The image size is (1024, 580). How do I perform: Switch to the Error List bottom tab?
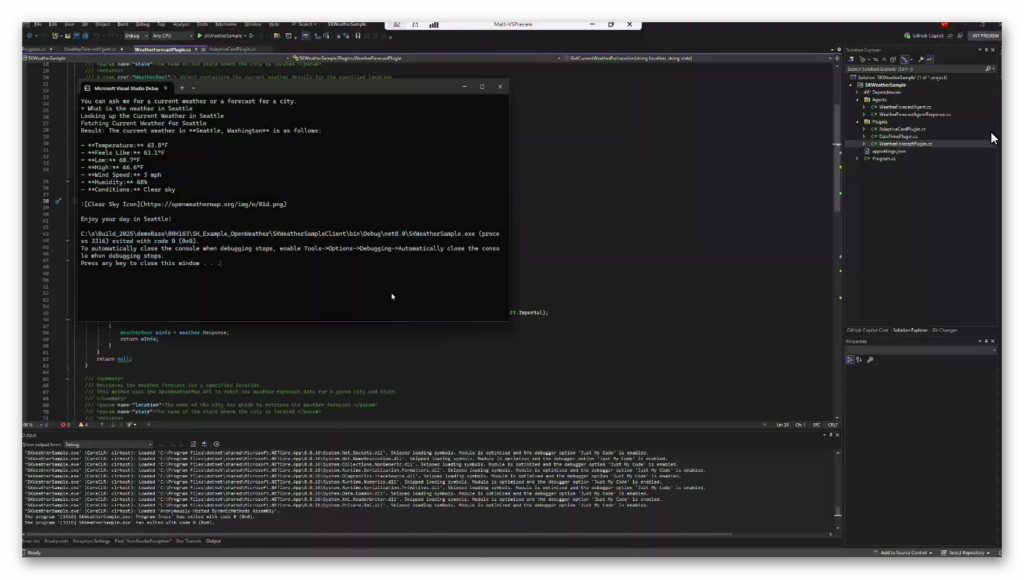(x=31, y=541)
